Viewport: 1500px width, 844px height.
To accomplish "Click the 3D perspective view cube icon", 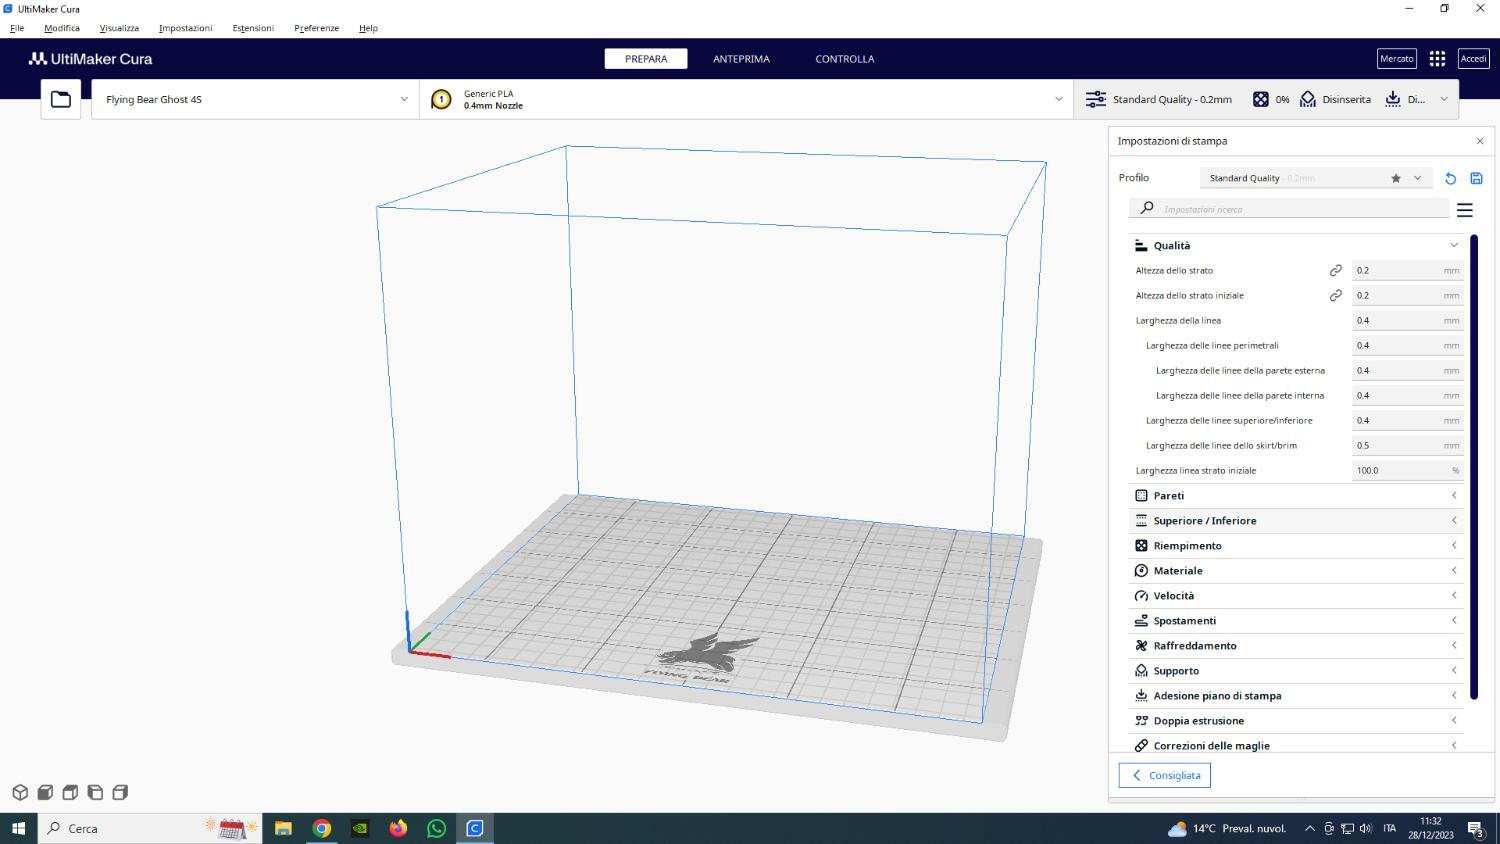I will point(20,792).
